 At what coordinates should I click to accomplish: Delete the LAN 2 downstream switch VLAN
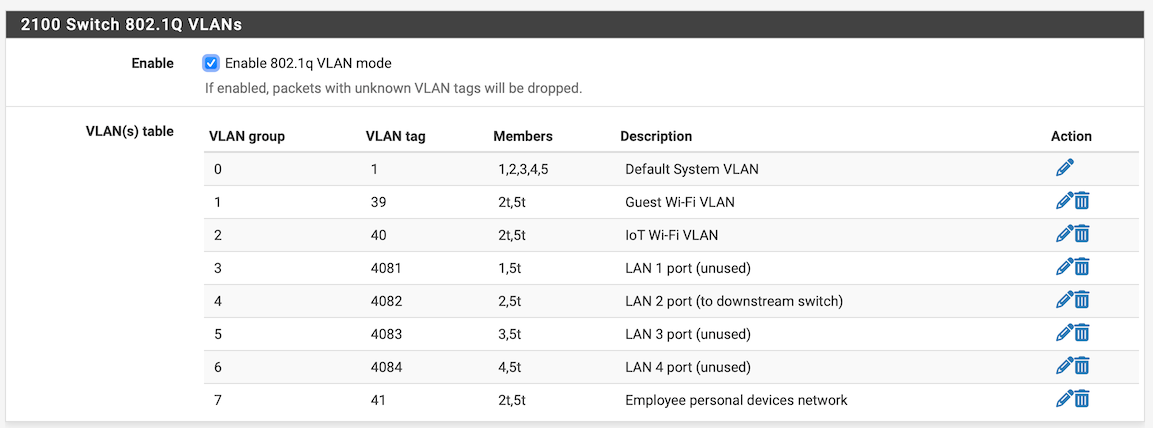1082,300
